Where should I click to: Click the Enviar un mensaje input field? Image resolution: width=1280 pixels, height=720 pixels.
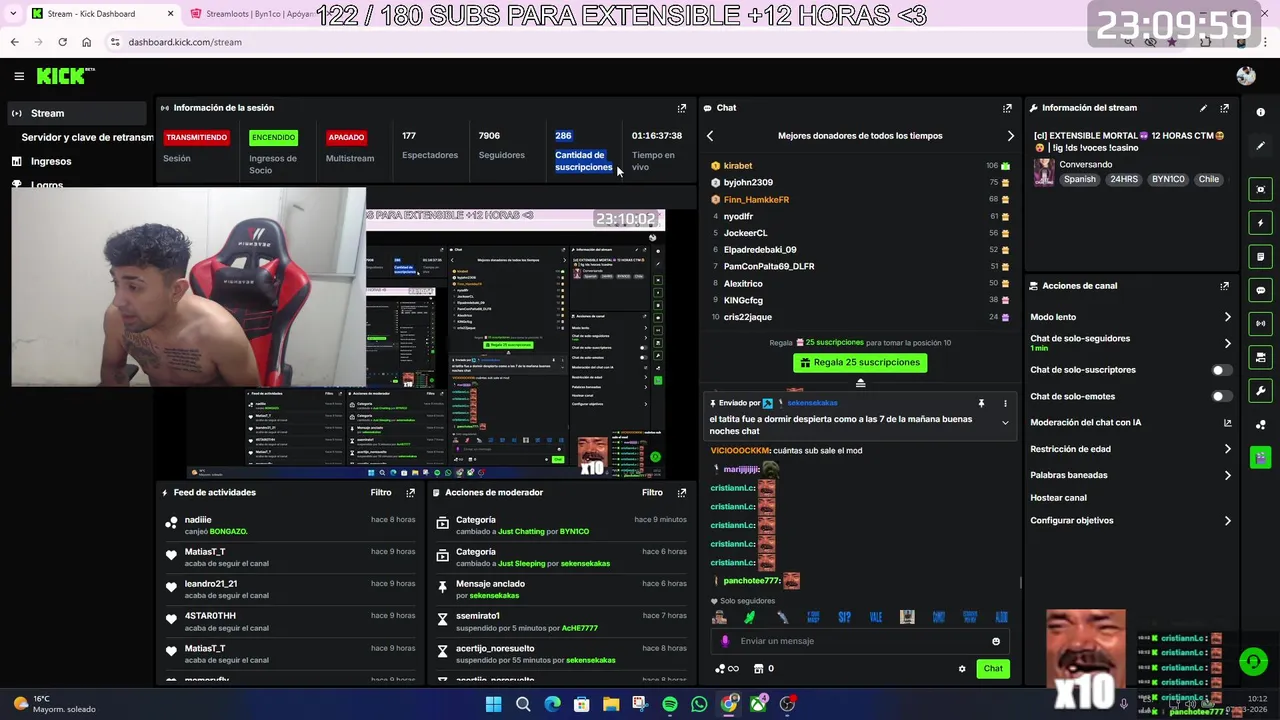pyautogui.click(x=858, y=642)
